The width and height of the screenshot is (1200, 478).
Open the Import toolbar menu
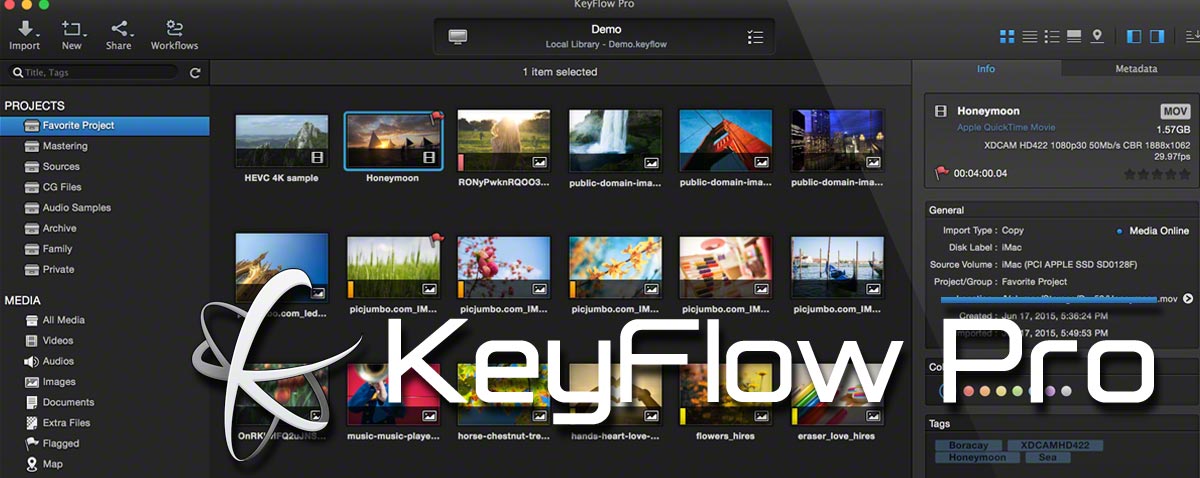coord(25,35)
